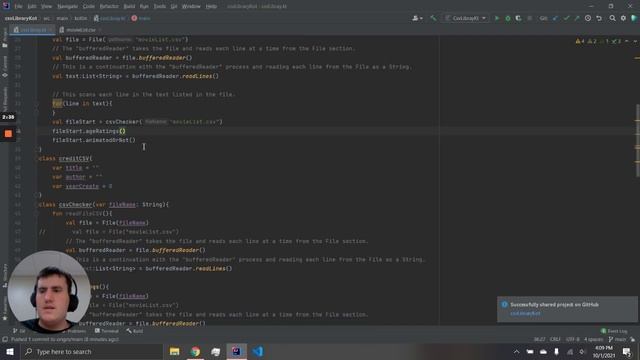Show hidden tray icons chevron
Screen dimensions: 640x360
516,351
